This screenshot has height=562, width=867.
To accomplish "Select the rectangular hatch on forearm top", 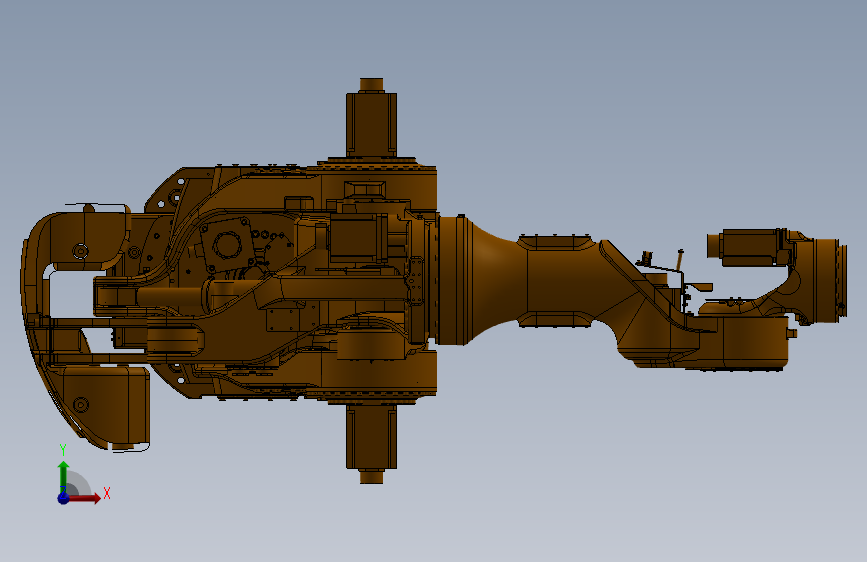I will [x=555, y=242].
